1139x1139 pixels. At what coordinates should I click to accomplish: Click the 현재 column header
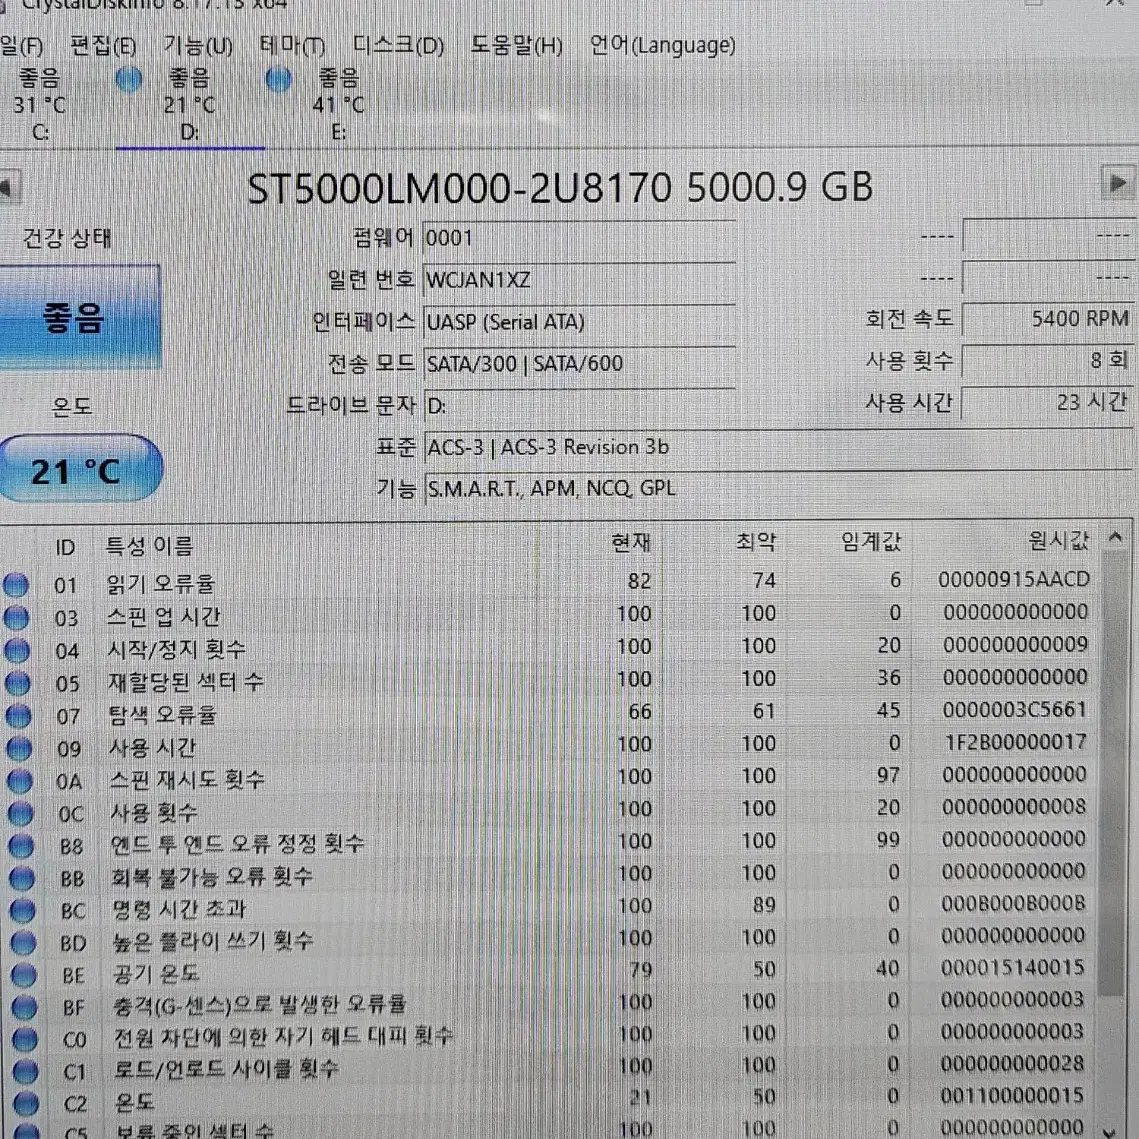coord(631,542)
